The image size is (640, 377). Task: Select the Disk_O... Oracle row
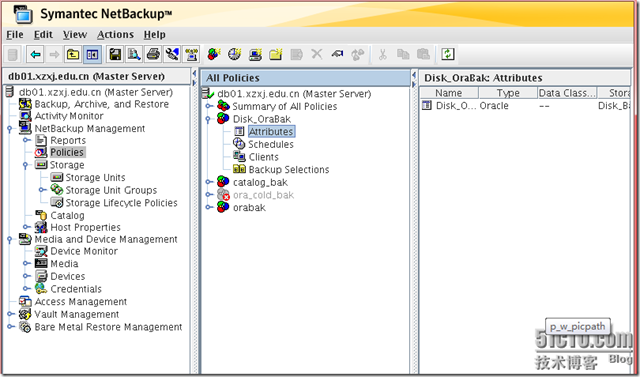click(x=526, y=106)
